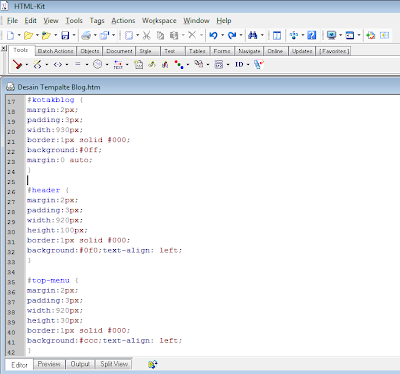The image size is (400, 374).
Task: Open the Tags menu
Action: click(97, 21)
